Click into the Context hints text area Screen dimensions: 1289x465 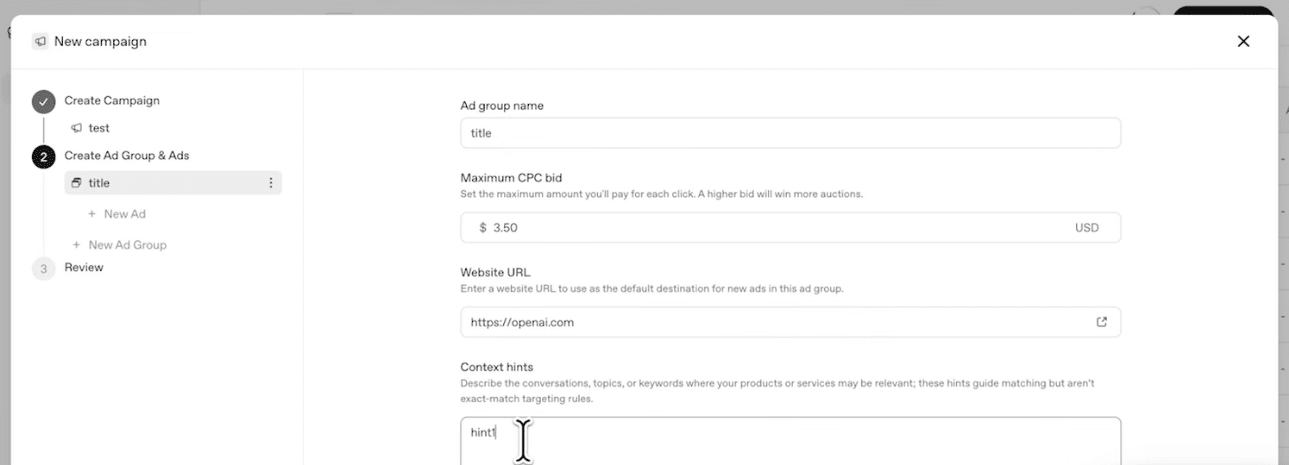(x=790, y=441)
